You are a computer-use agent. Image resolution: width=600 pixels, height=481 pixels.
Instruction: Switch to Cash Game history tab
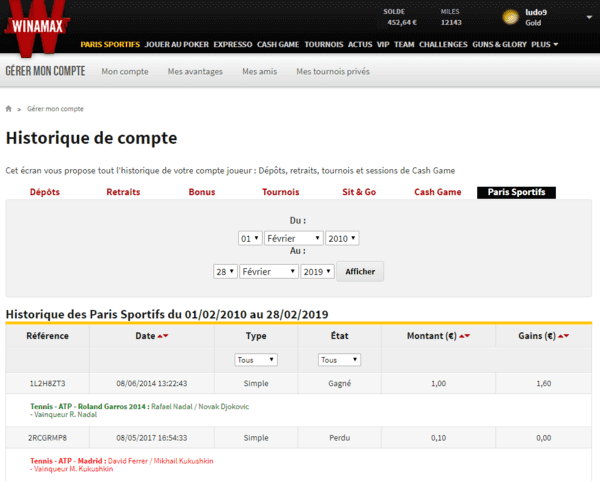[438, 192]
